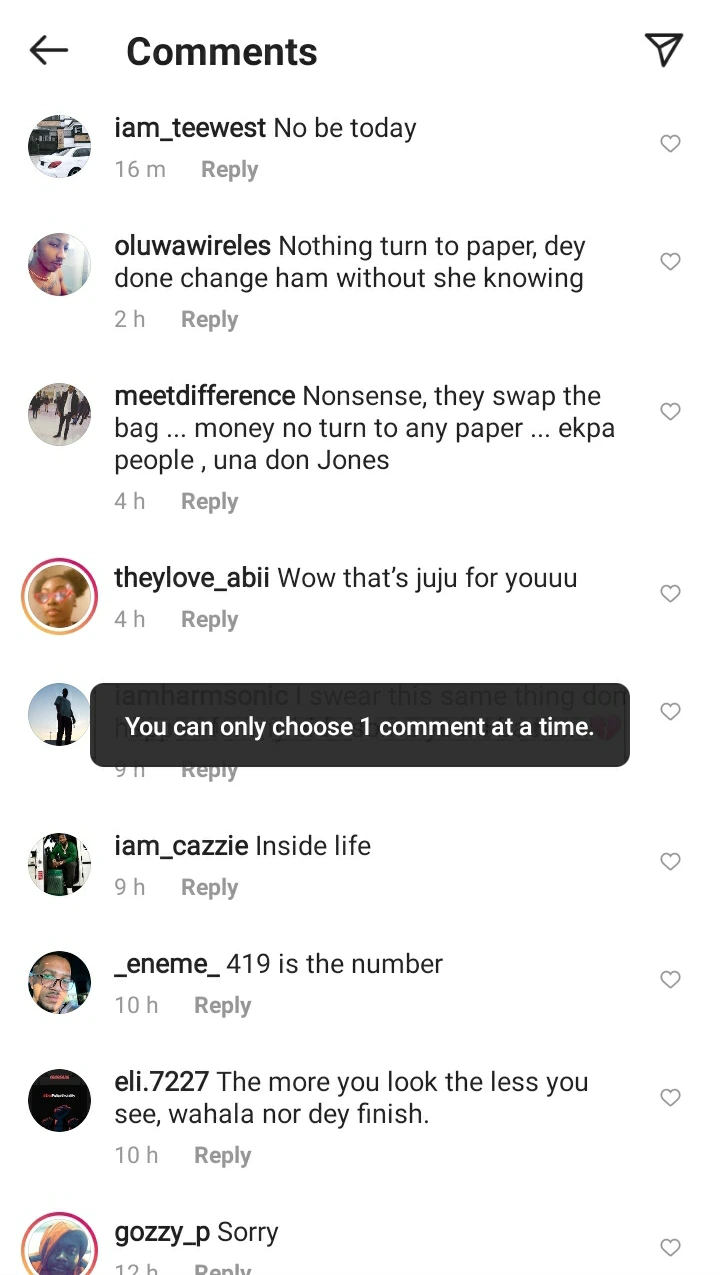
Task: Like iam_teewest's comment with the heart
Action: click(670, 144)
